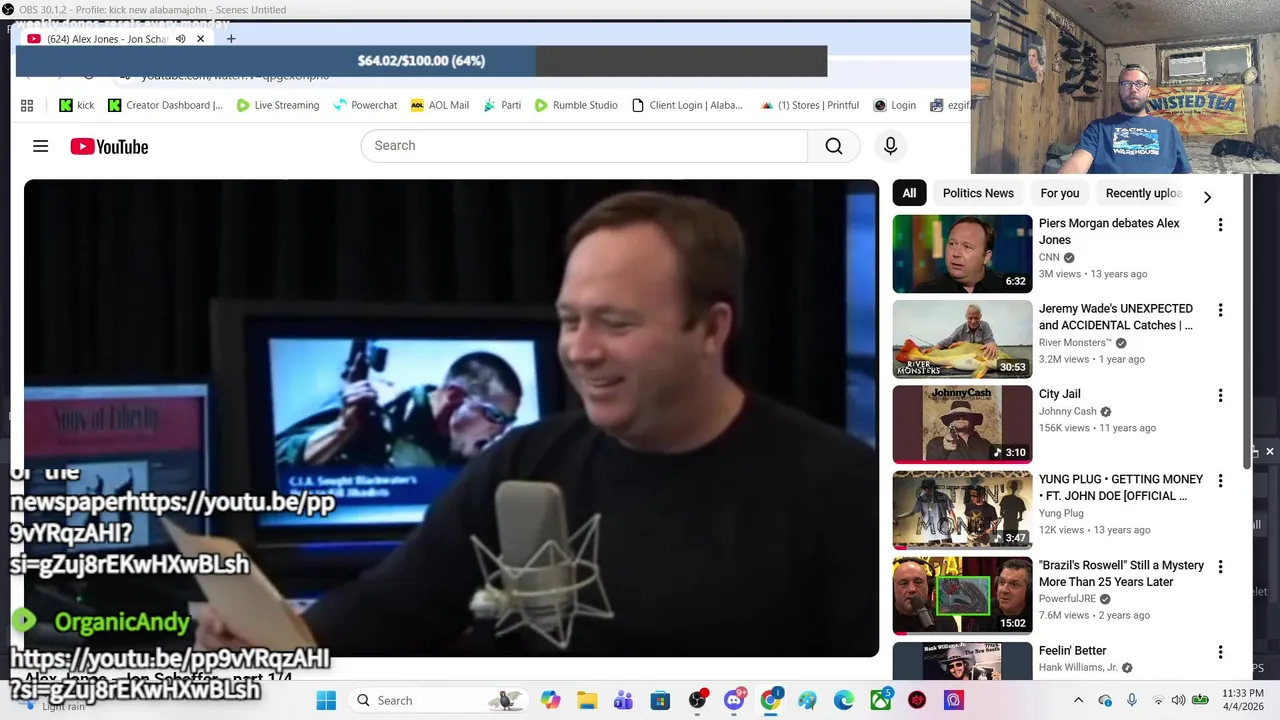The width and height of the screenshot is (1280, 720).
Task: Show more filter chips with arrow
Action: pos(1207,197)
